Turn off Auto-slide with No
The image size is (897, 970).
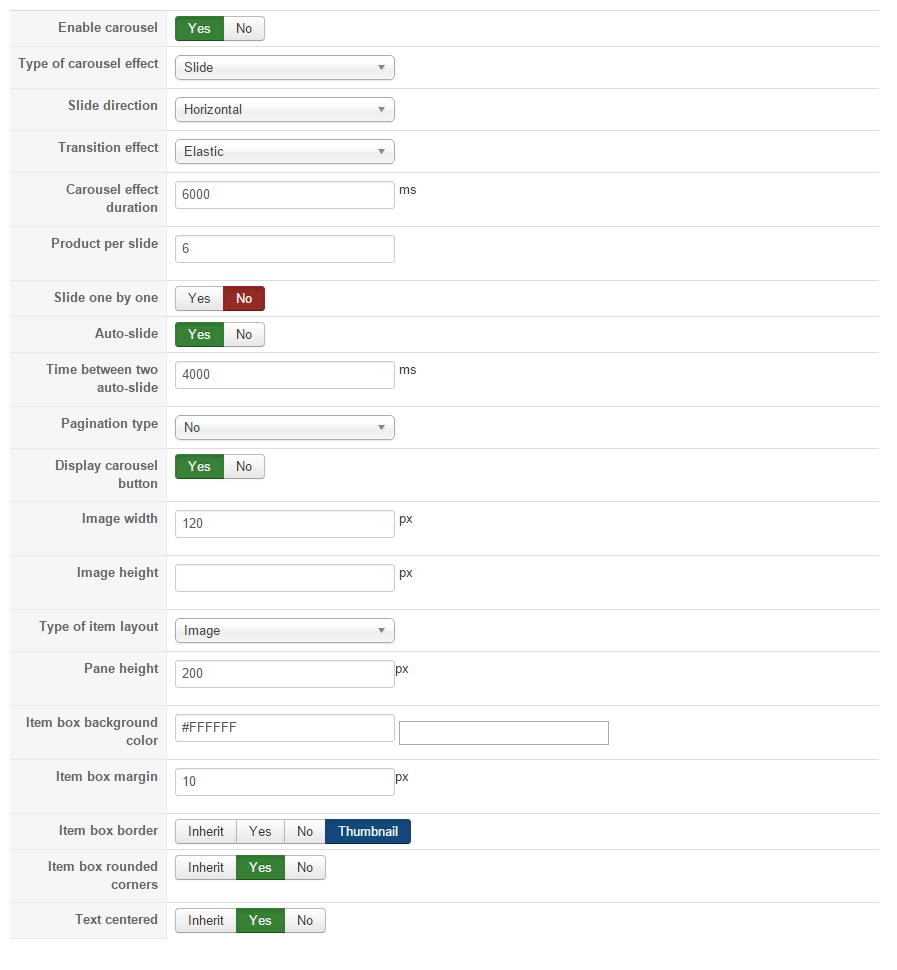tap(244, 334)
